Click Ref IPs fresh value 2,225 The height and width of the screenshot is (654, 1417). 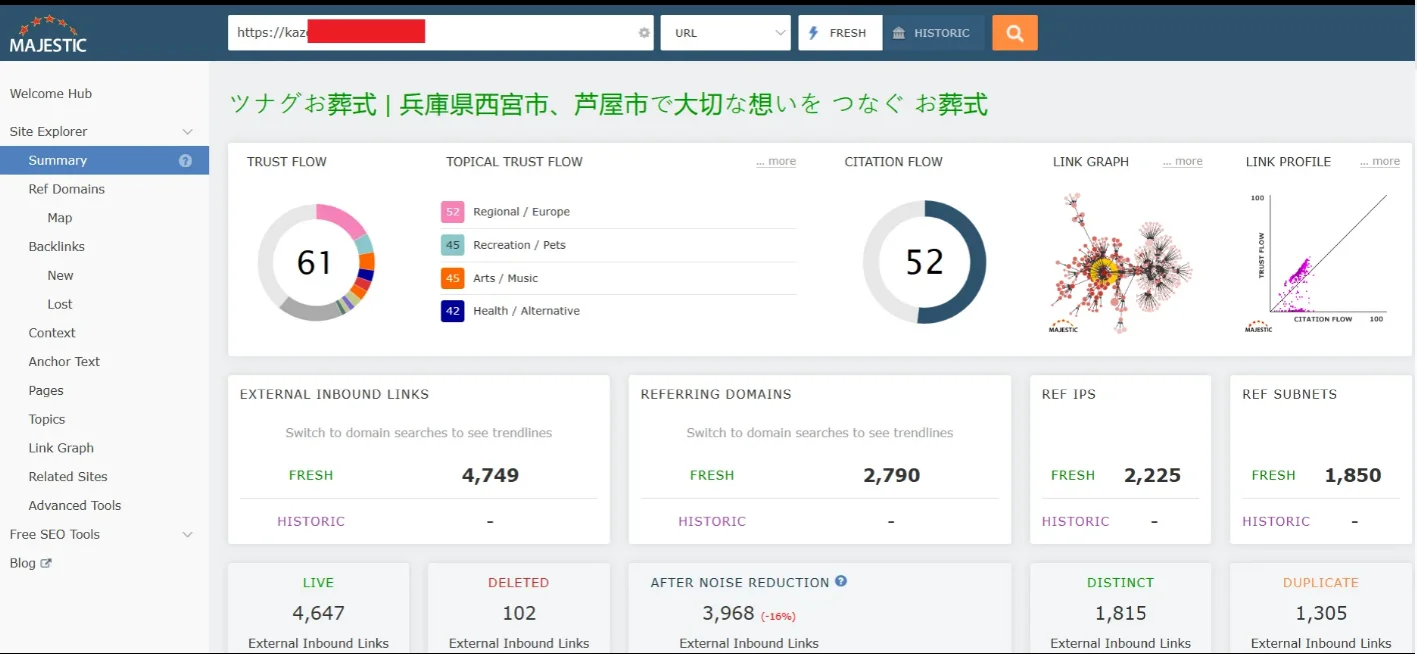[1152, 475]
